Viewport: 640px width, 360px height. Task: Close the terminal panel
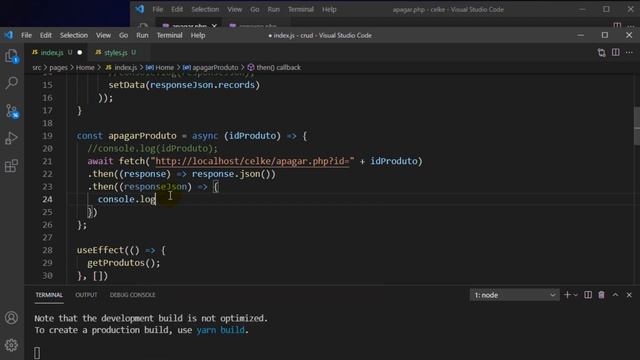(629, 295)
